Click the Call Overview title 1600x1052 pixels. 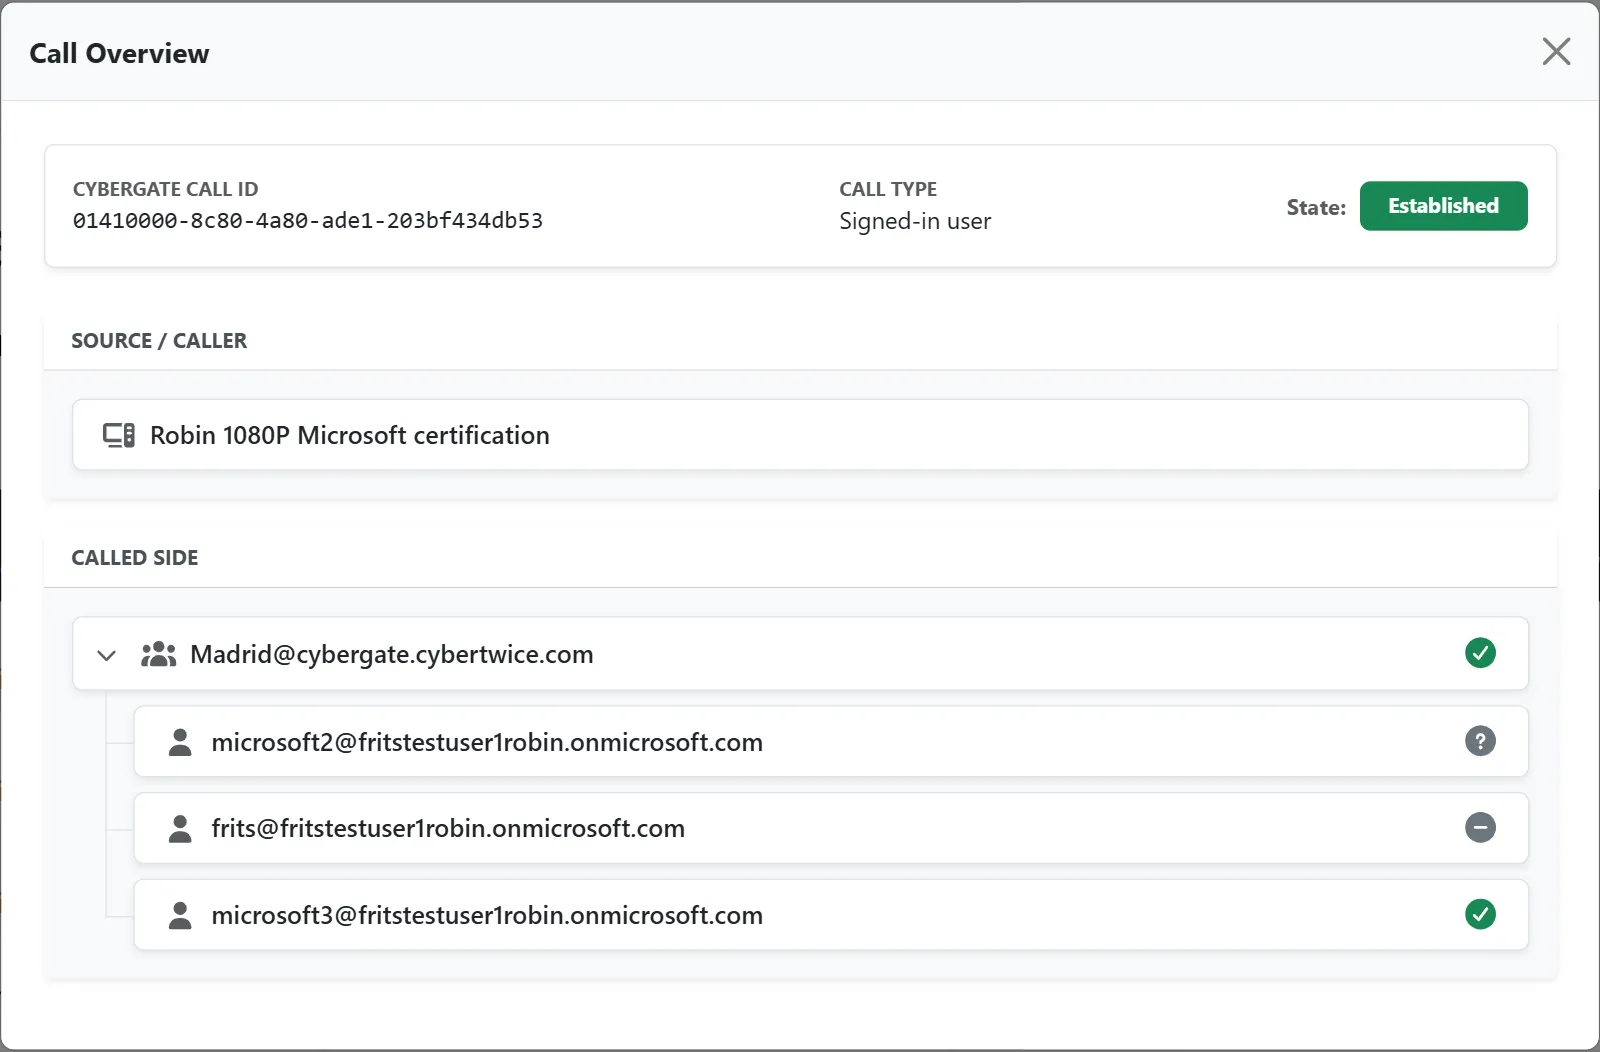(x=119, y=53)
